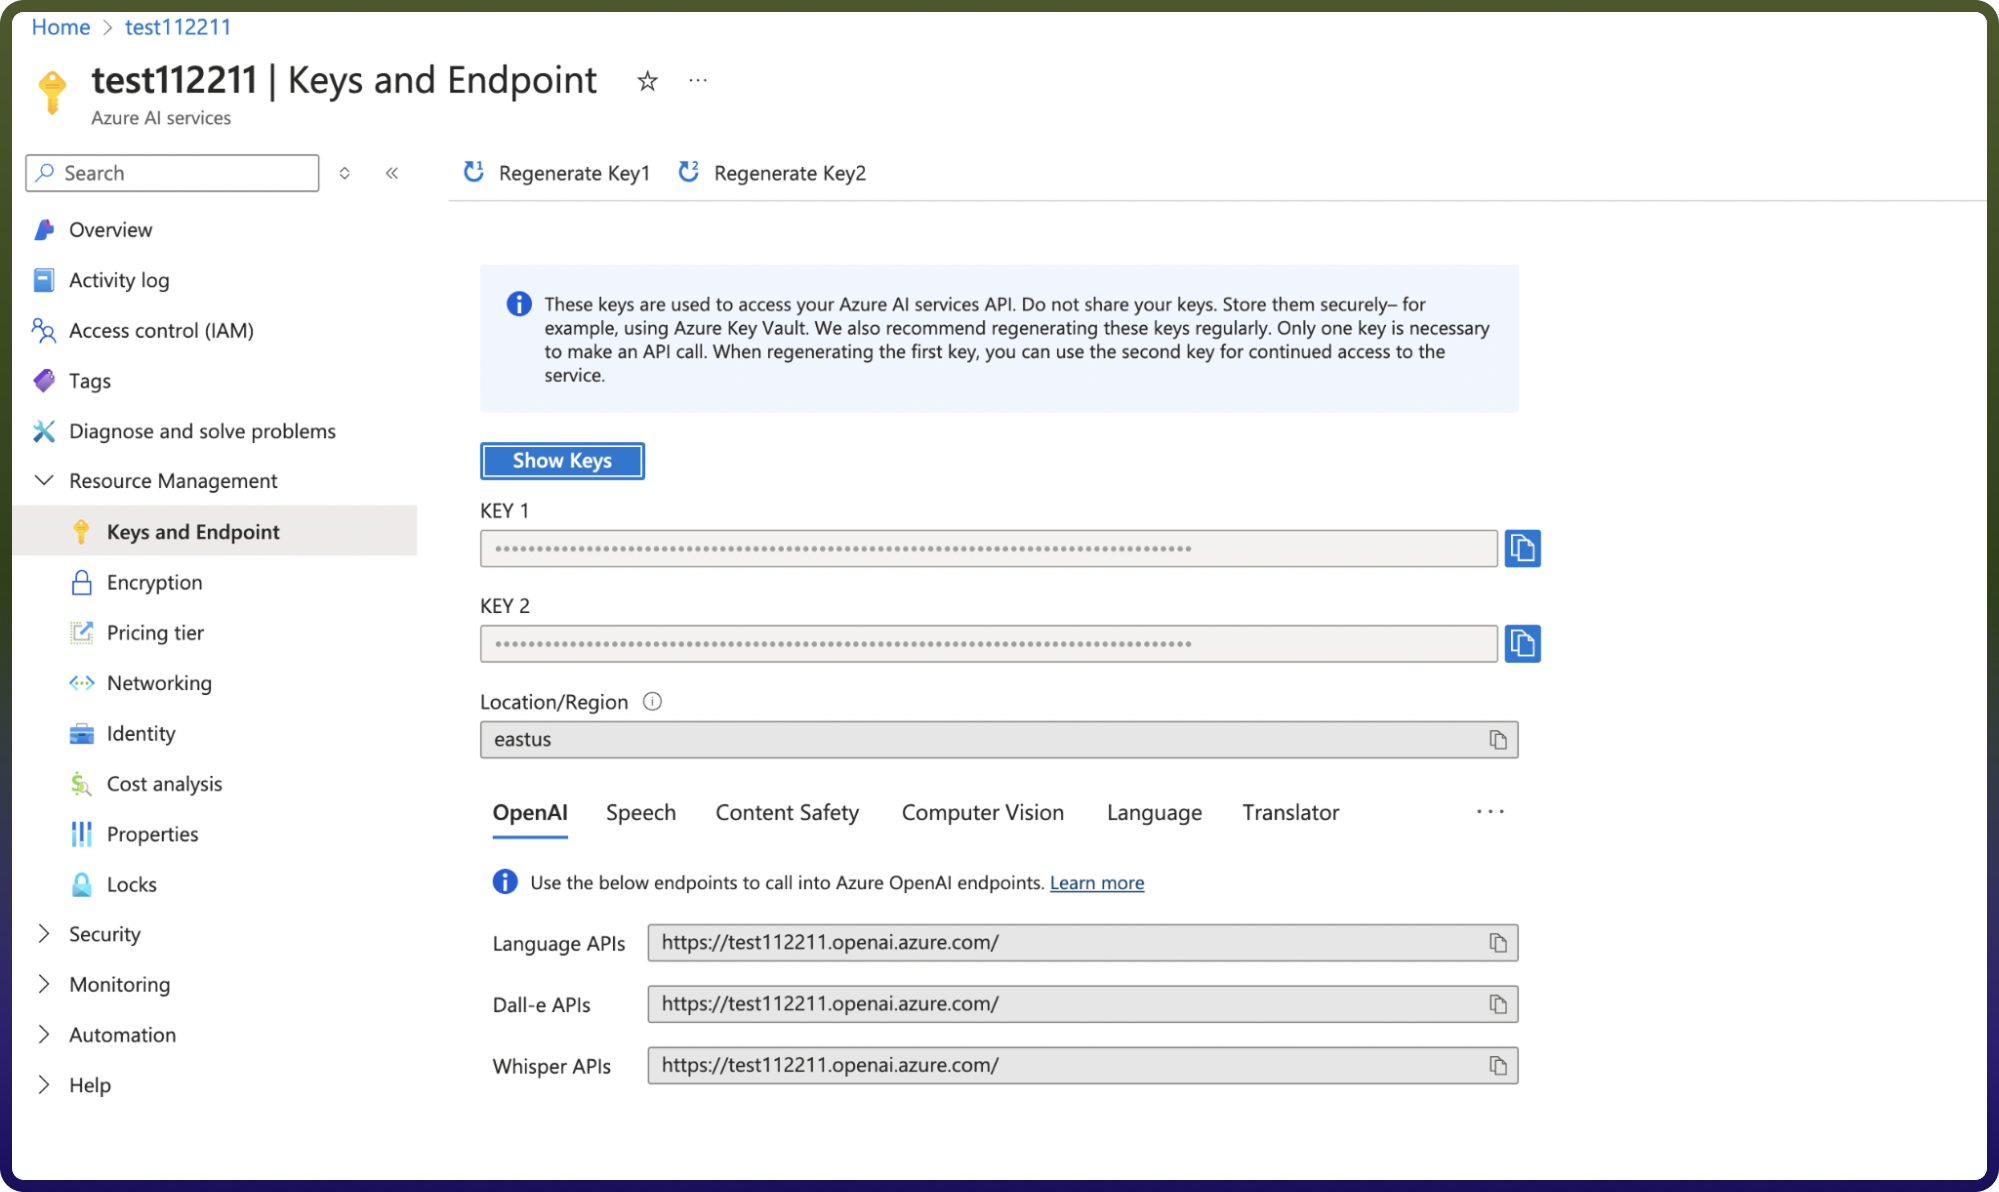Click the KEY 2 masked field
Screen dimensions: 1999x1192
[x=988, y=643]
